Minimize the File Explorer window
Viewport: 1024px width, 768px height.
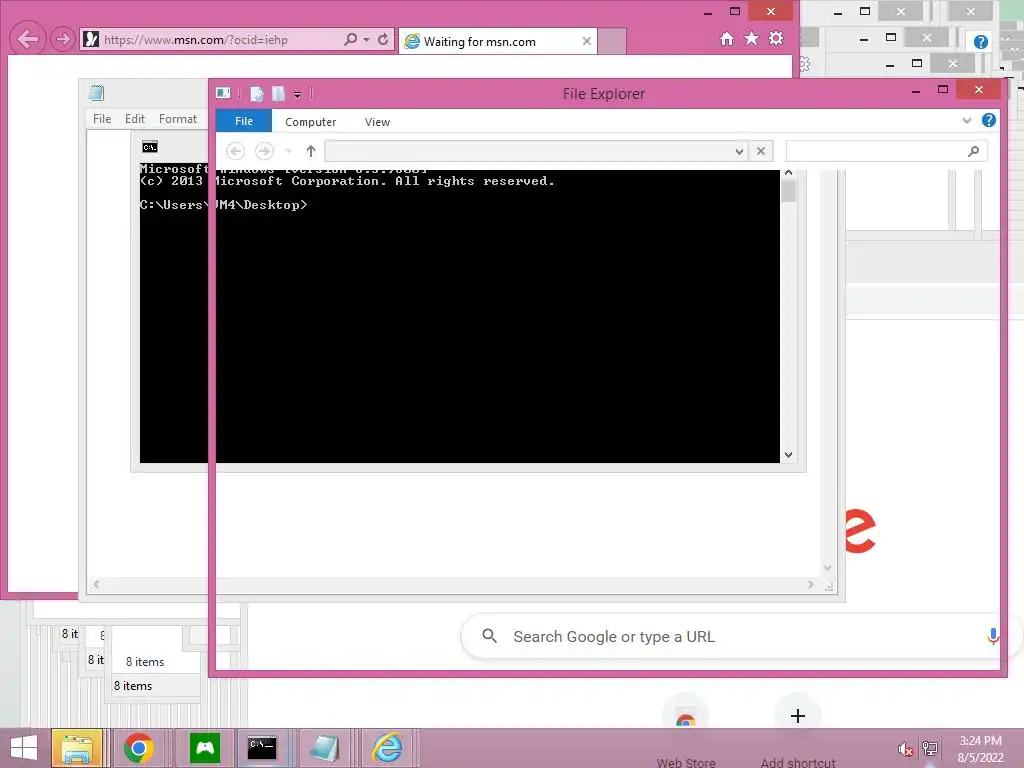(916, 91)
